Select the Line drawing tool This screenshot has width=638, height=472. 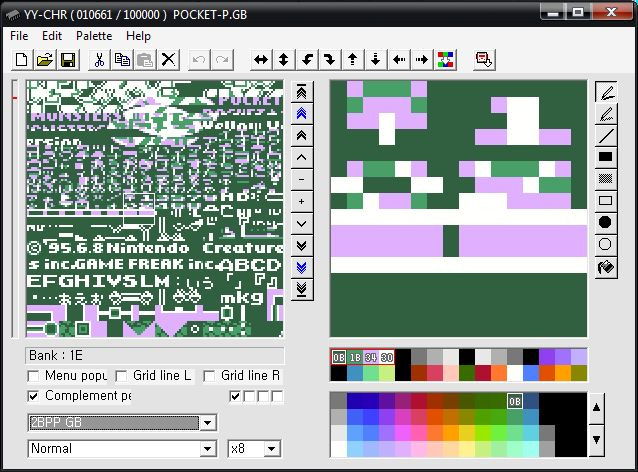point(606,136)
